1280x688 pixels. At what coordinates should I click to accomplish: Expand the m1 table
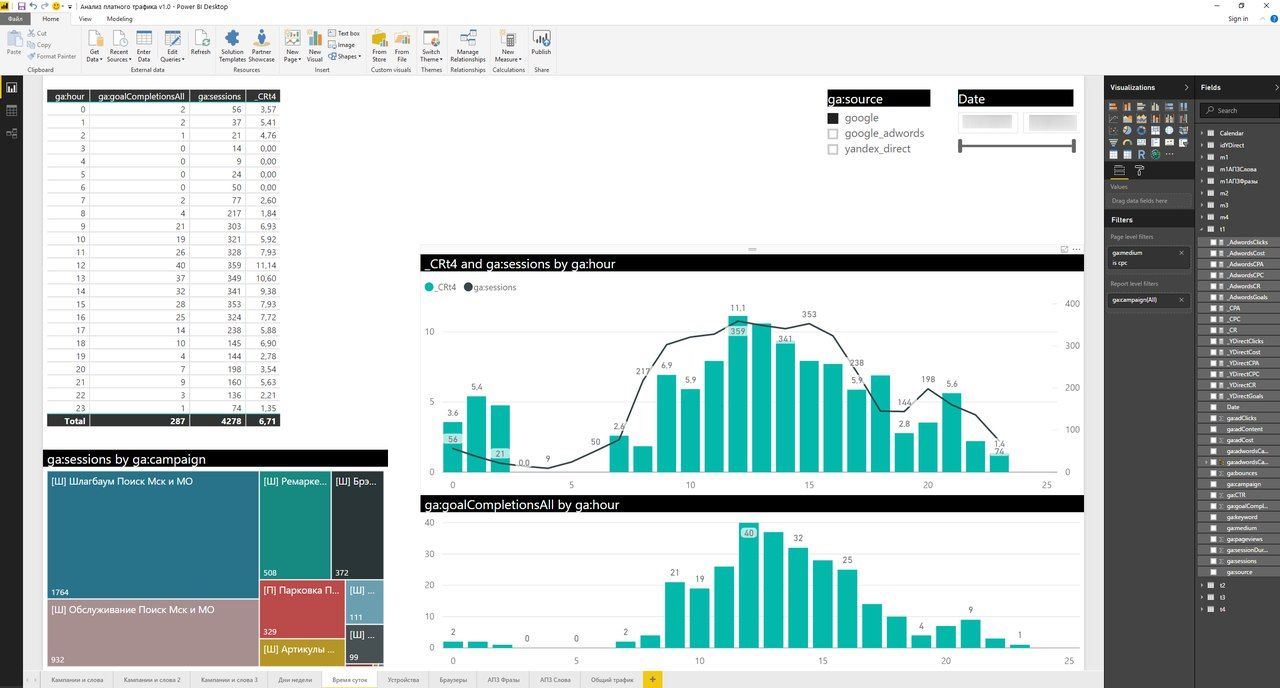tap(1202, 157)
